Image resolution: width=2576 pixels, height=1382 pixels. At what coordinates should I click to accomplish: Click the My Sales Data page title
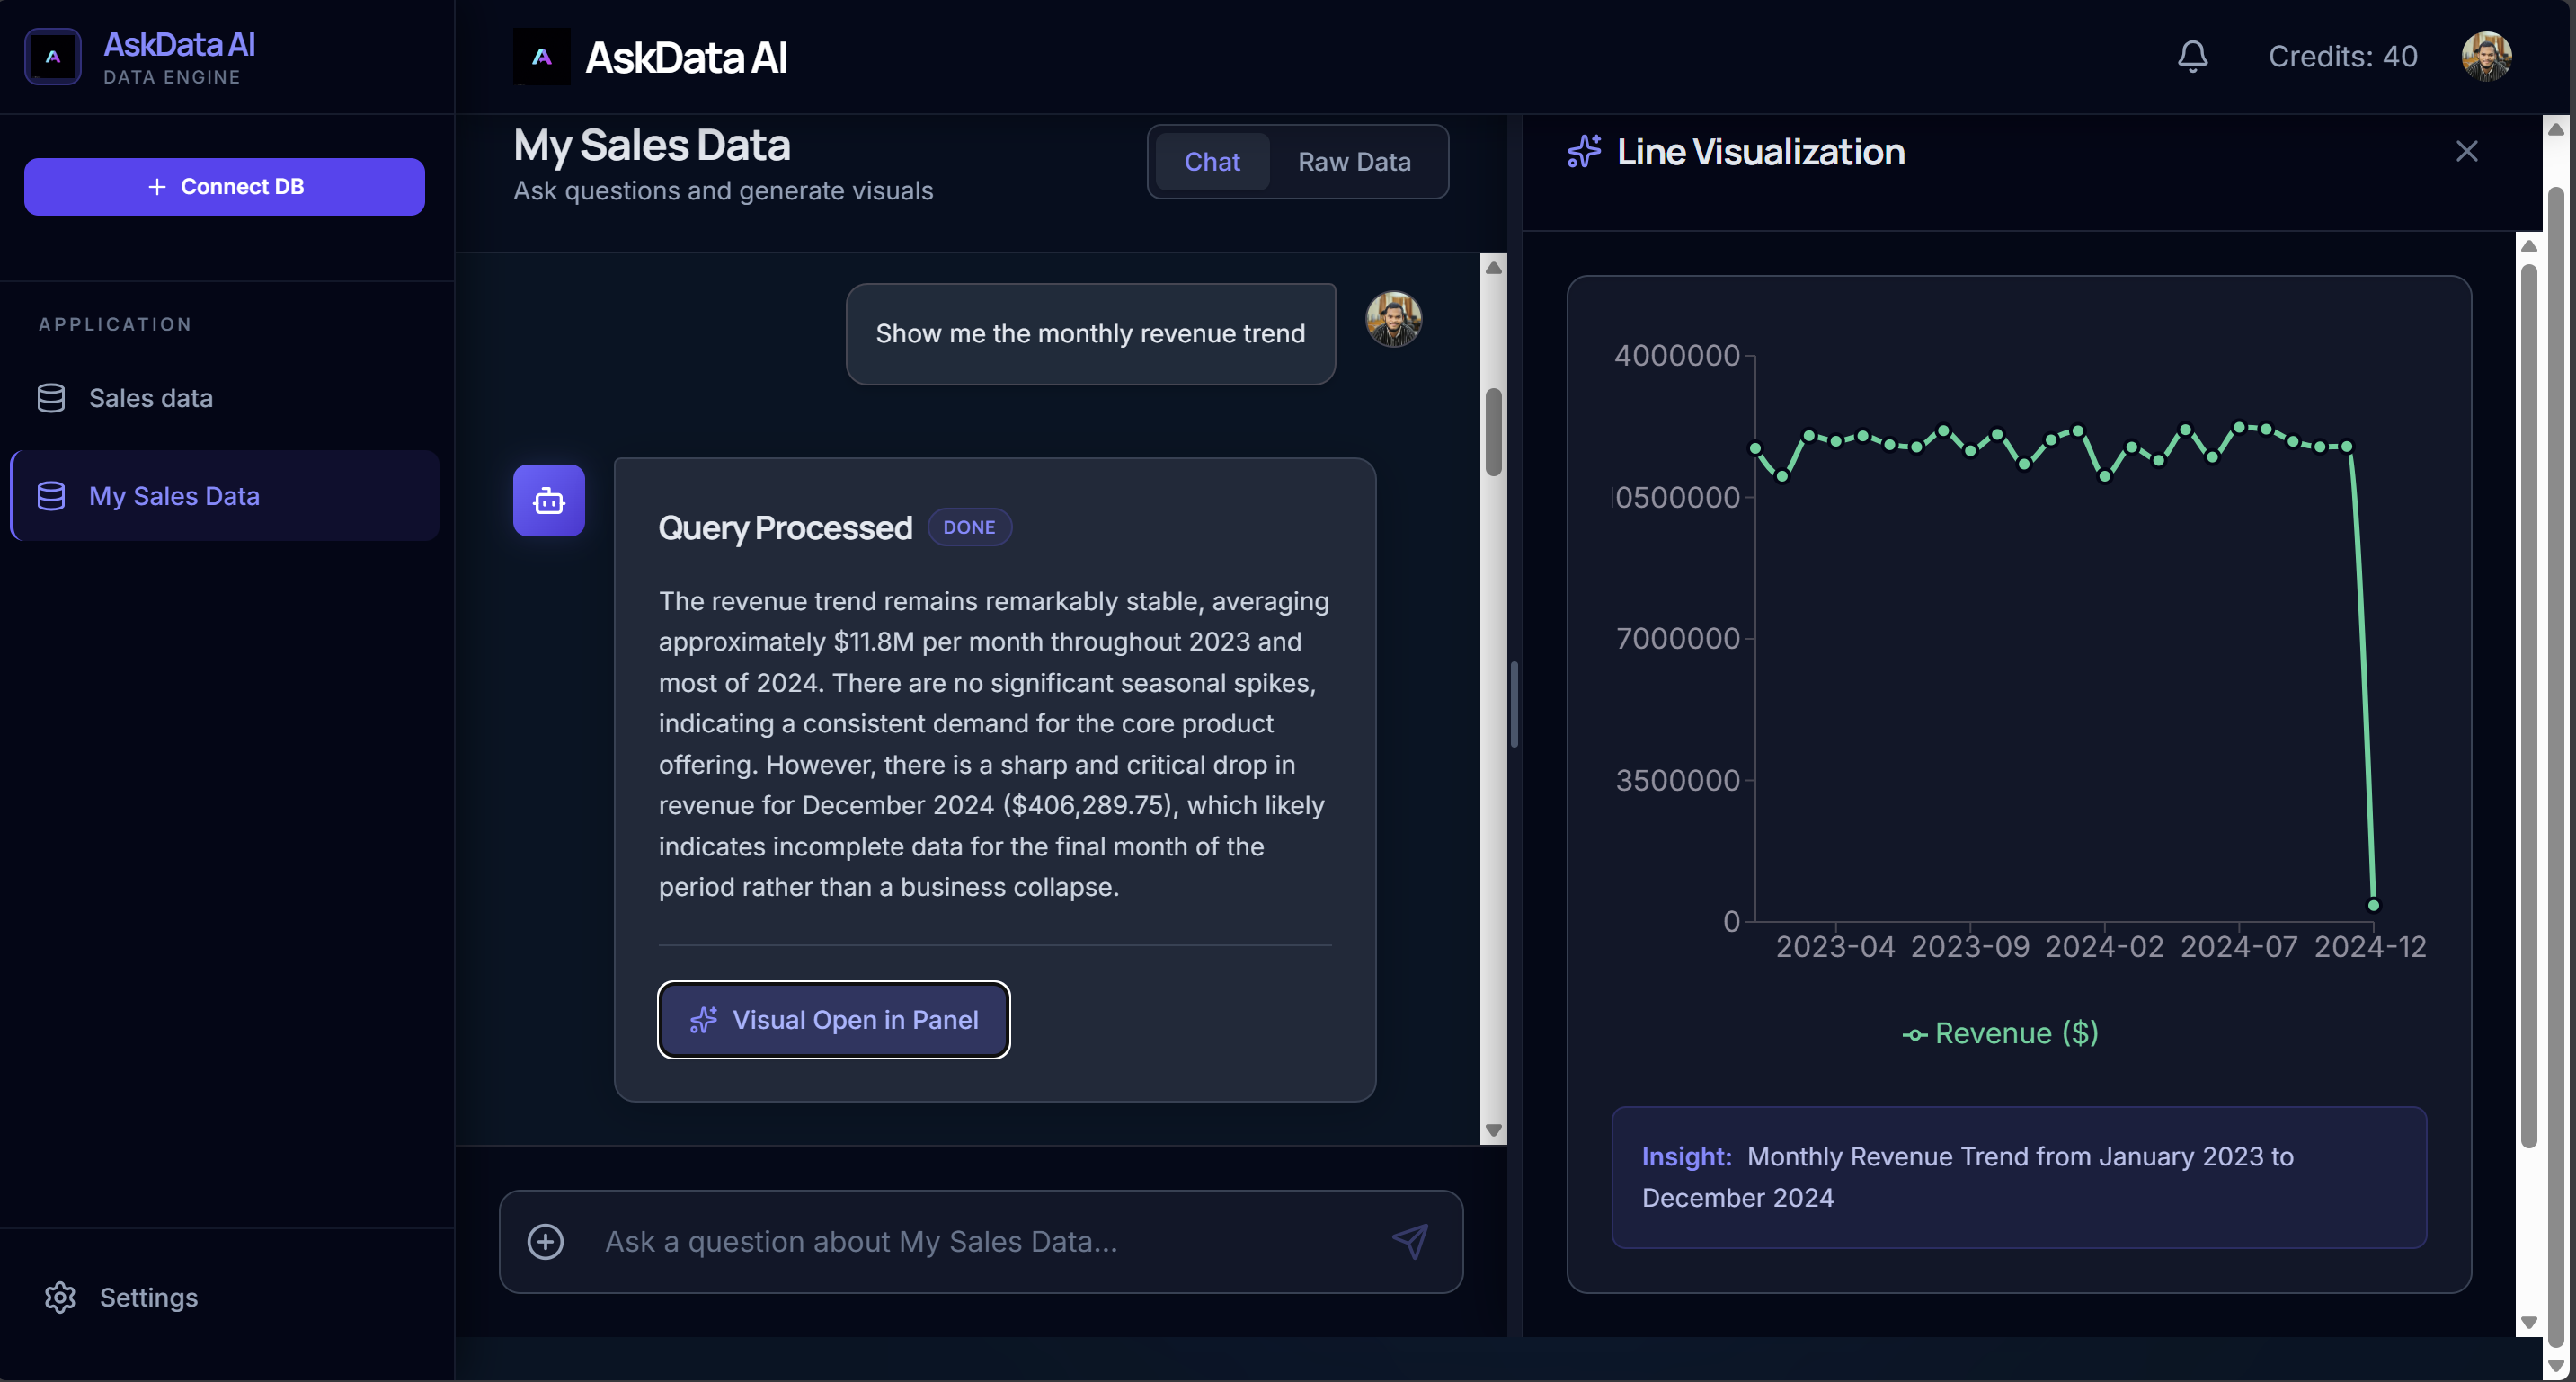651,145
